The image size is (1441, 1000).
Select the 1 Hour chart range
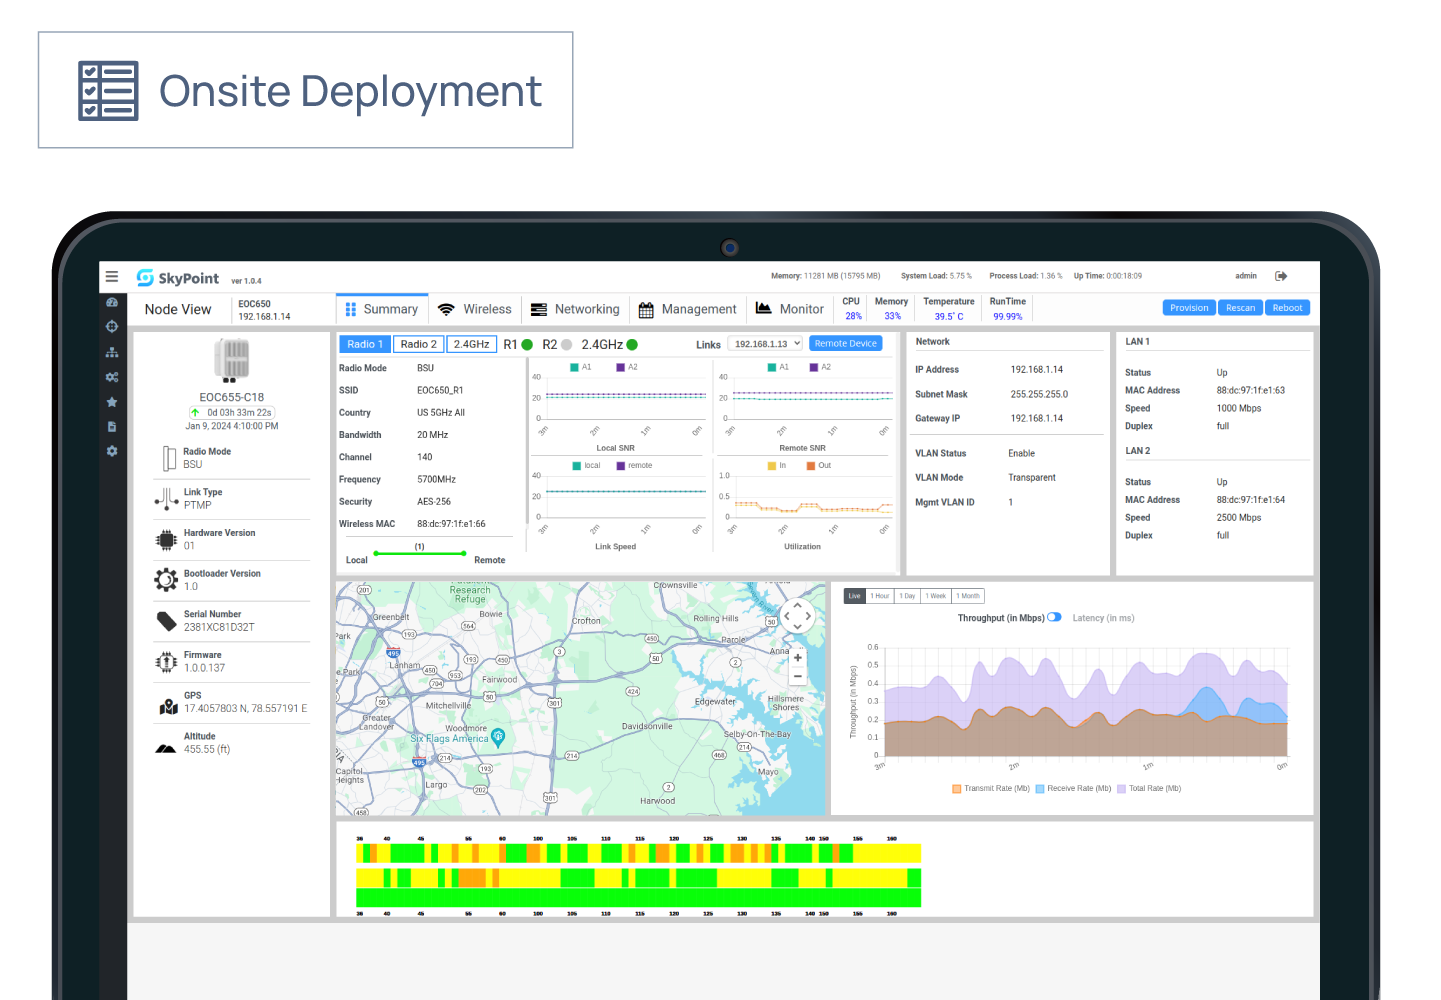(880, 595)
